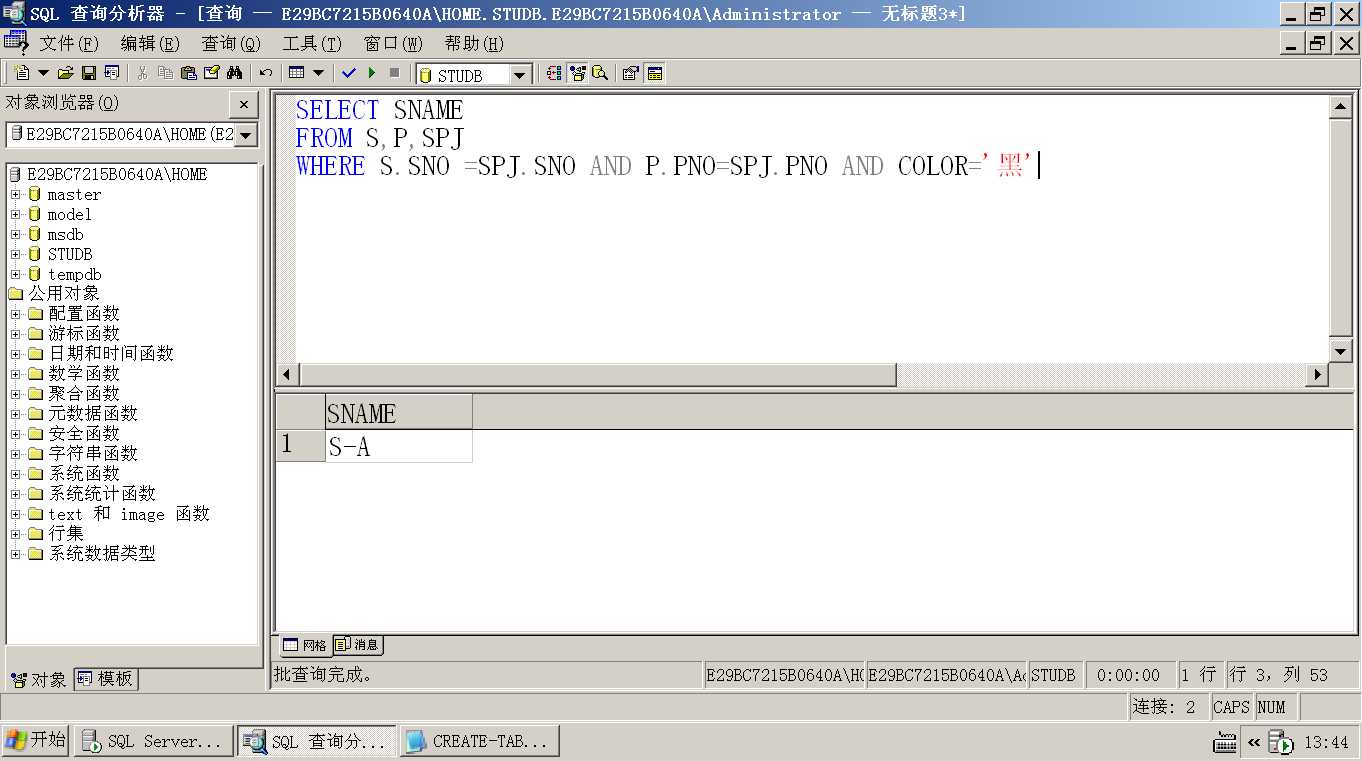Open the 帮助(H) menu
The height and width of the screenshot is (761, 1362).
474,43
